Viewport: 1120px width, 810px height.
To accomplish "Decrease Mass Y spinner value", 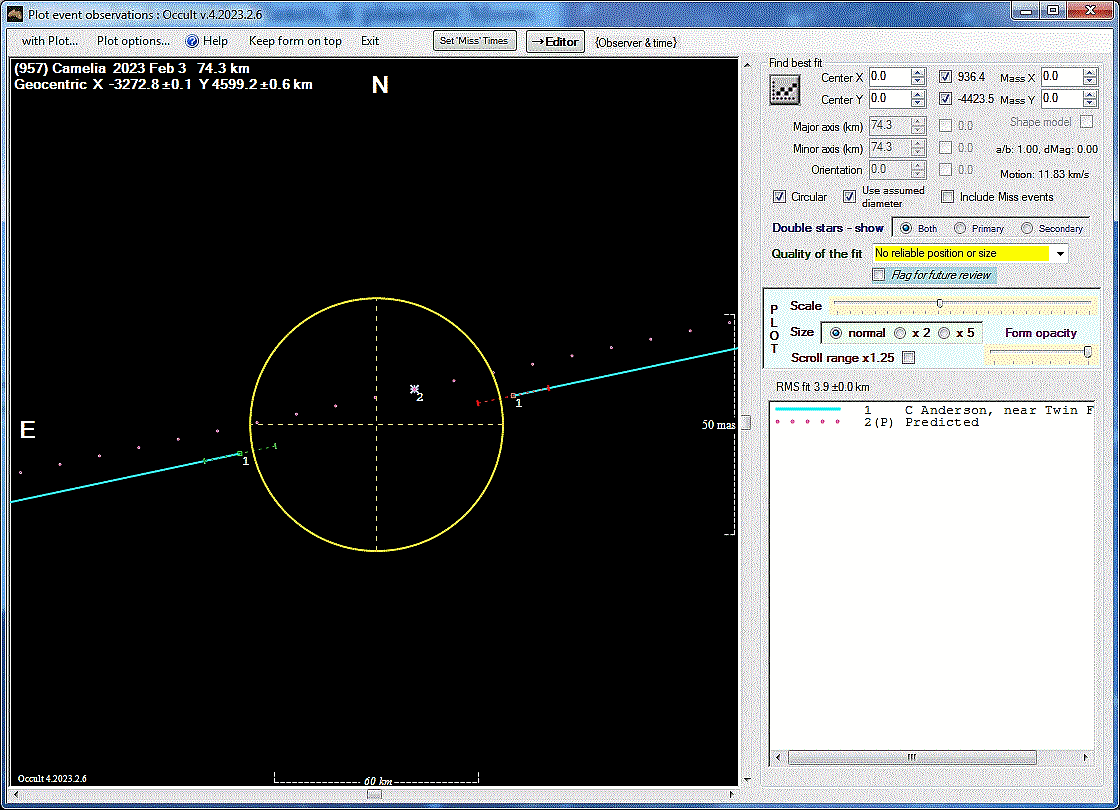I will pos(1089,103).
